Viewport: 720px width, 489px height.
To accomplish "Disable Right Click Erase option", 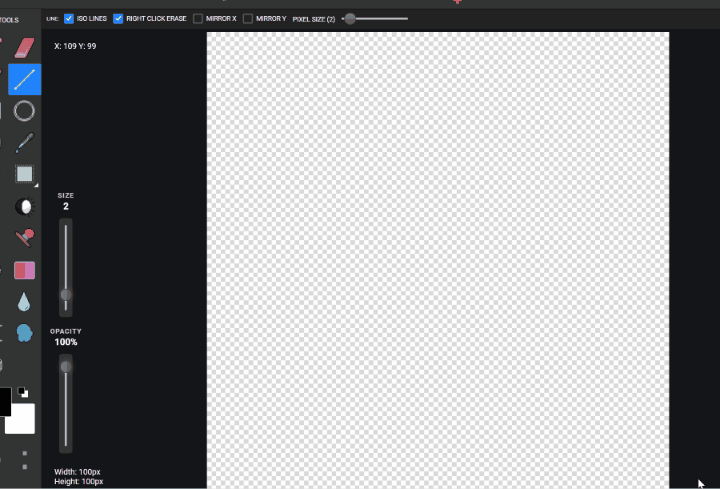I will [x=118, y=19].
